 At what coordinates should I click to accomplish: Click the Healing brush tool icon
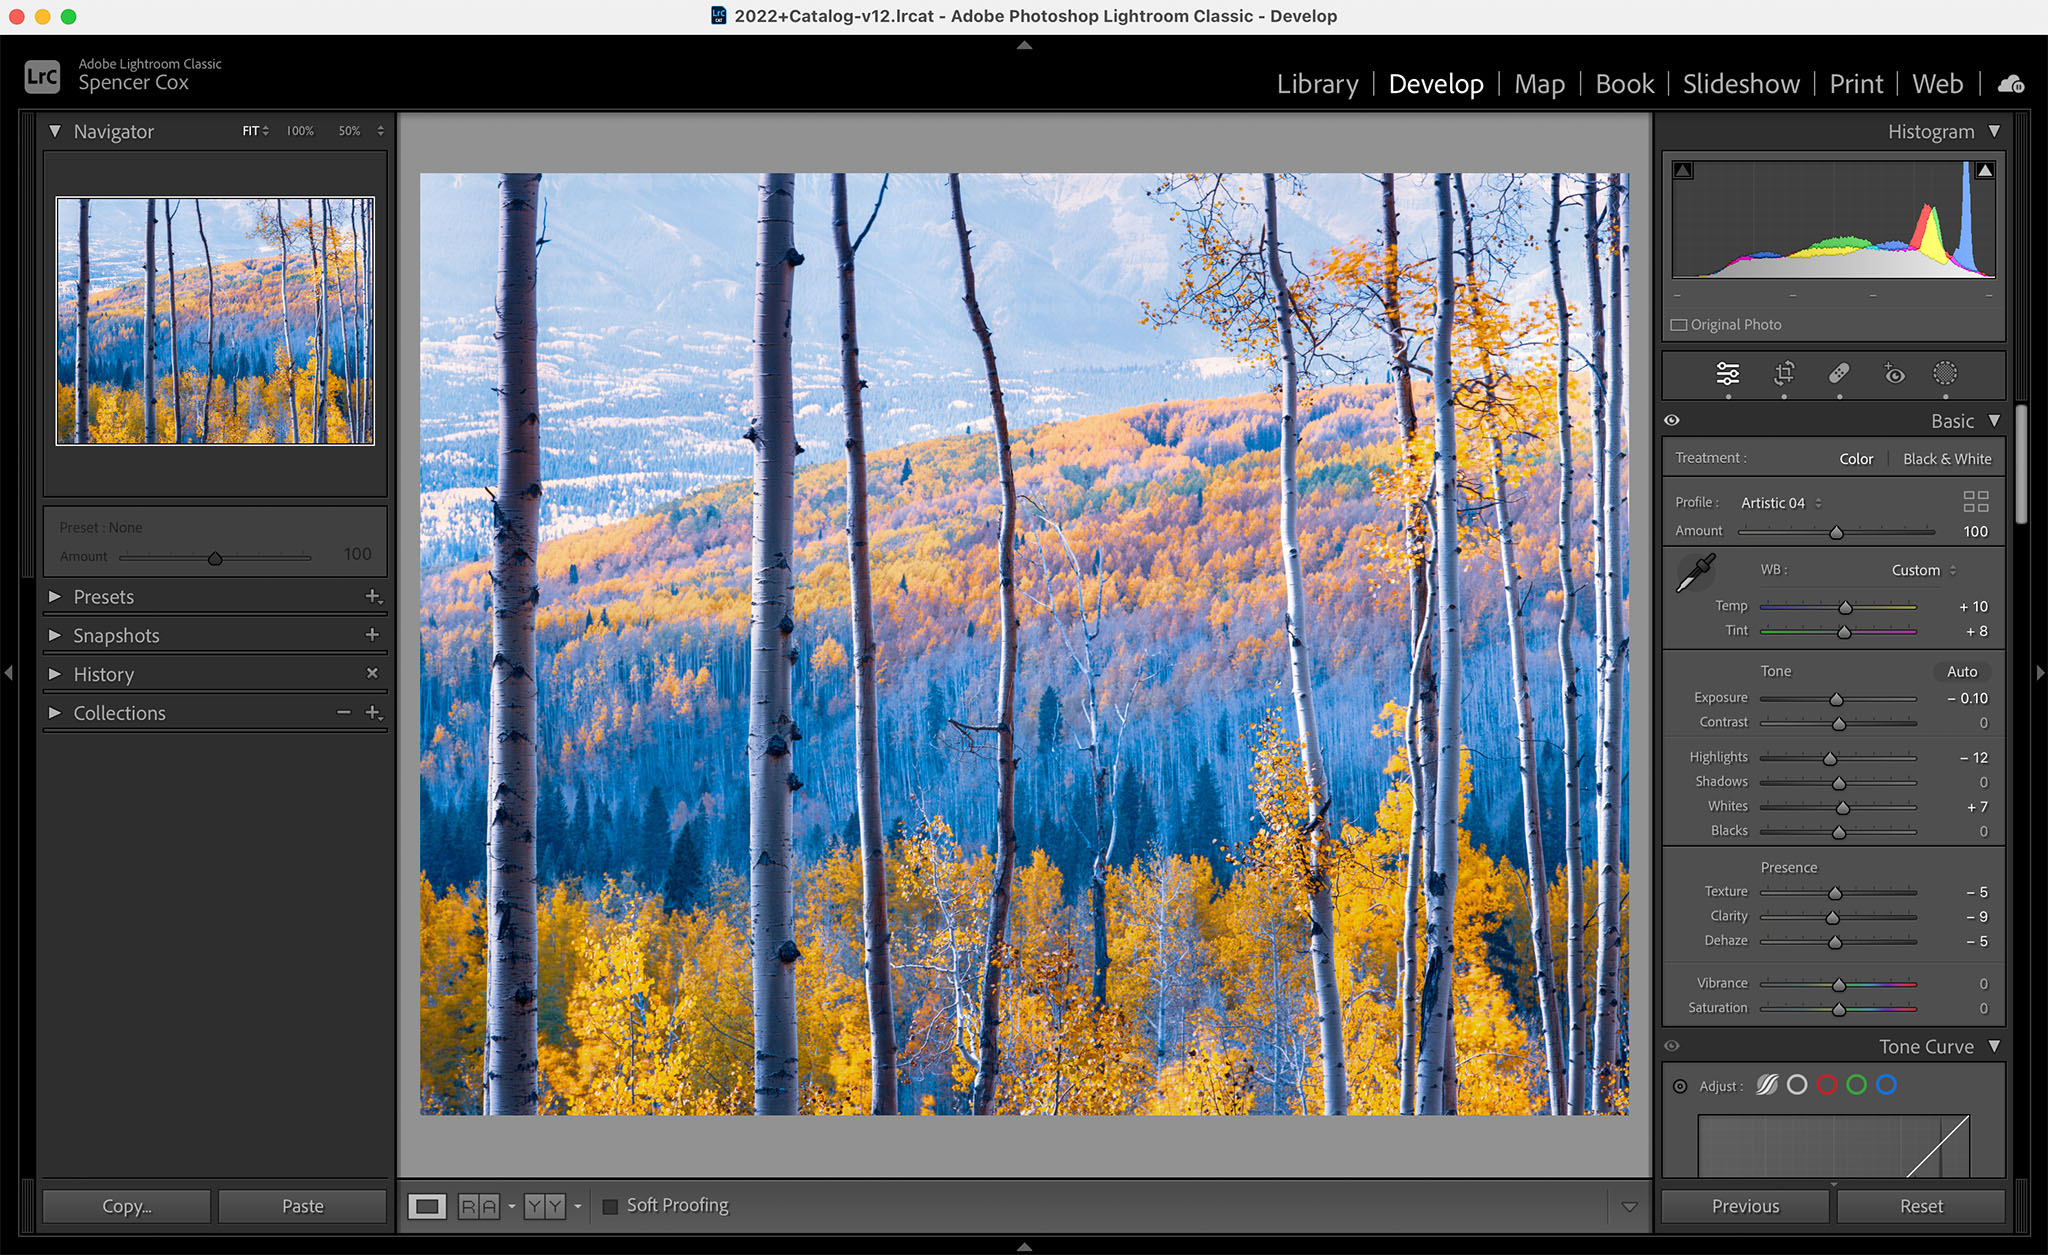[1839, 373]
